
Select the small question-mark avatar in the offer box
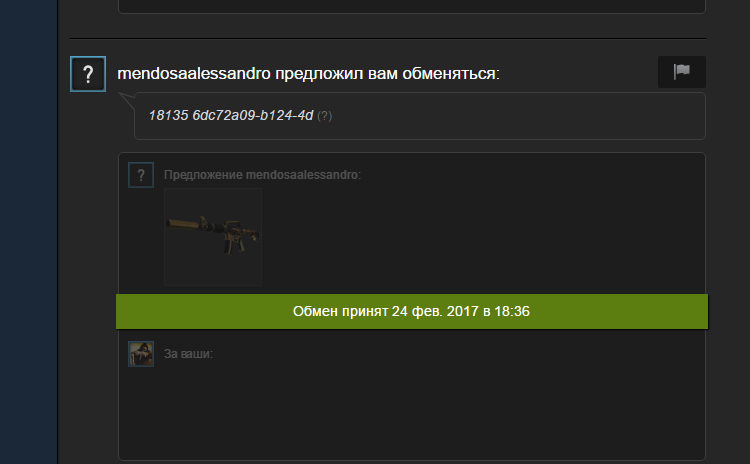(x=141, y=175)
